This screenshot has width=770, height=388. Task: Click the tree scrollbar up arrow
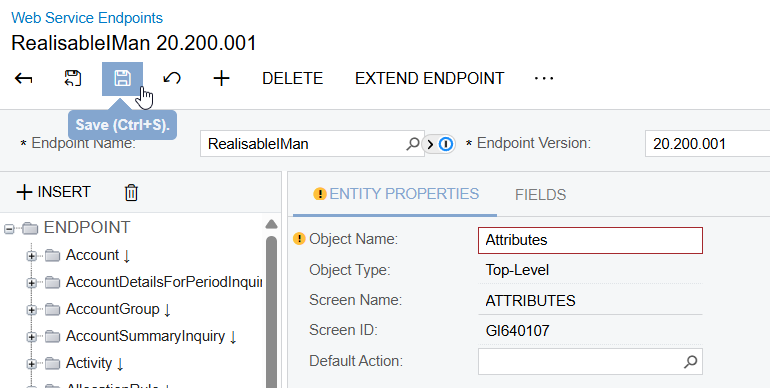click(271, 224)
